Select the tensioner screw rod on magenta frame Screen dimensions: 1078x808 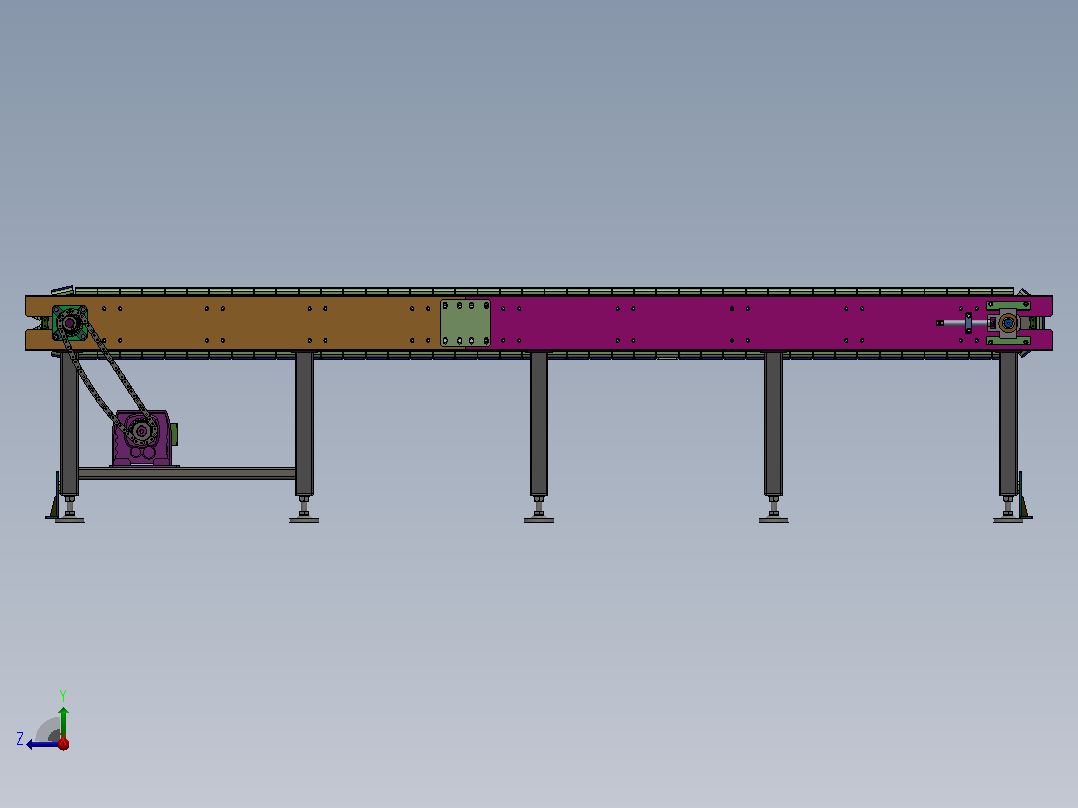tap(962, 323)
